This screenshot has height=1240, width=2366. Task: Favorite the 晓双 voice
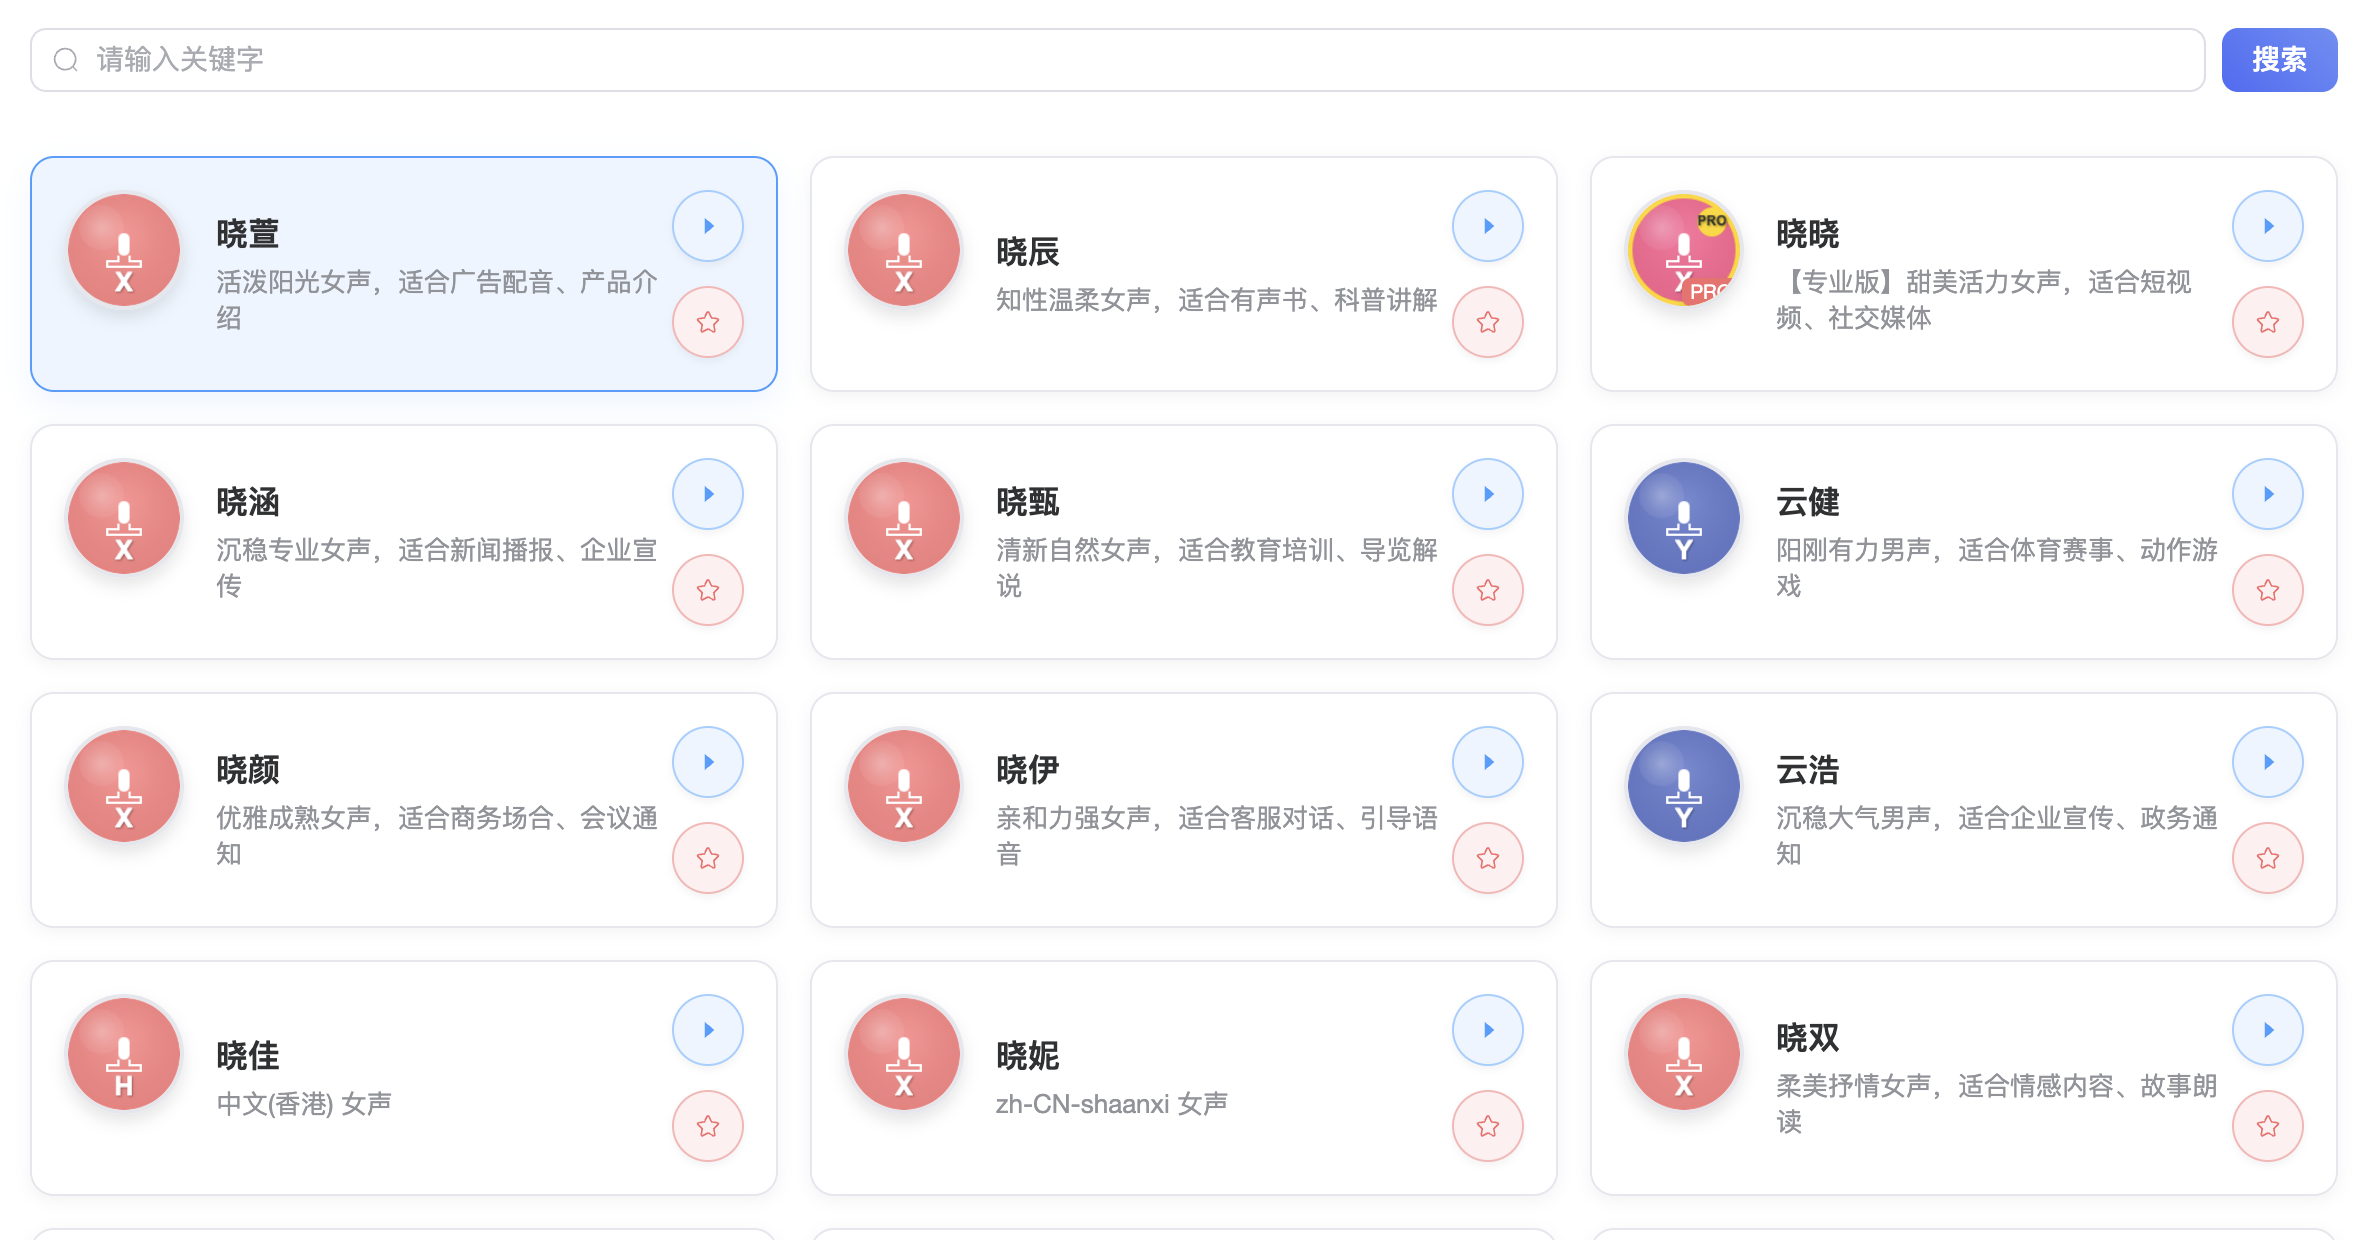pyautogui.click(x=2268, y=1125)
